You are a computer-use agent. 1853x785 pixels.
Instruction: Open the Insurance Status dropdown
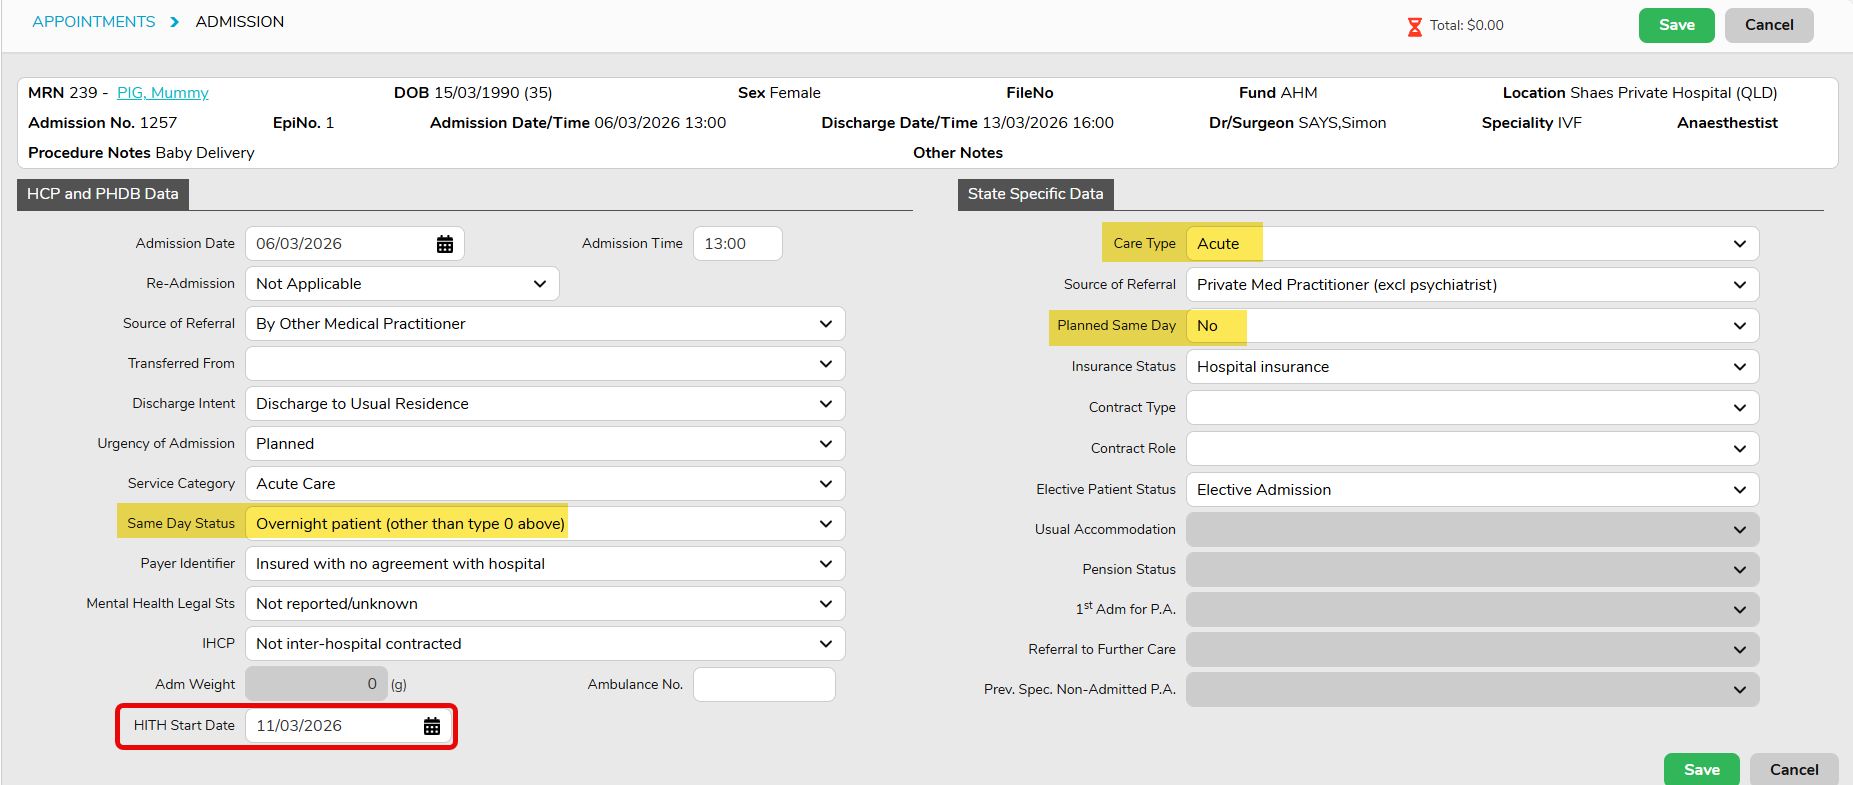[x=1472, y=367]
